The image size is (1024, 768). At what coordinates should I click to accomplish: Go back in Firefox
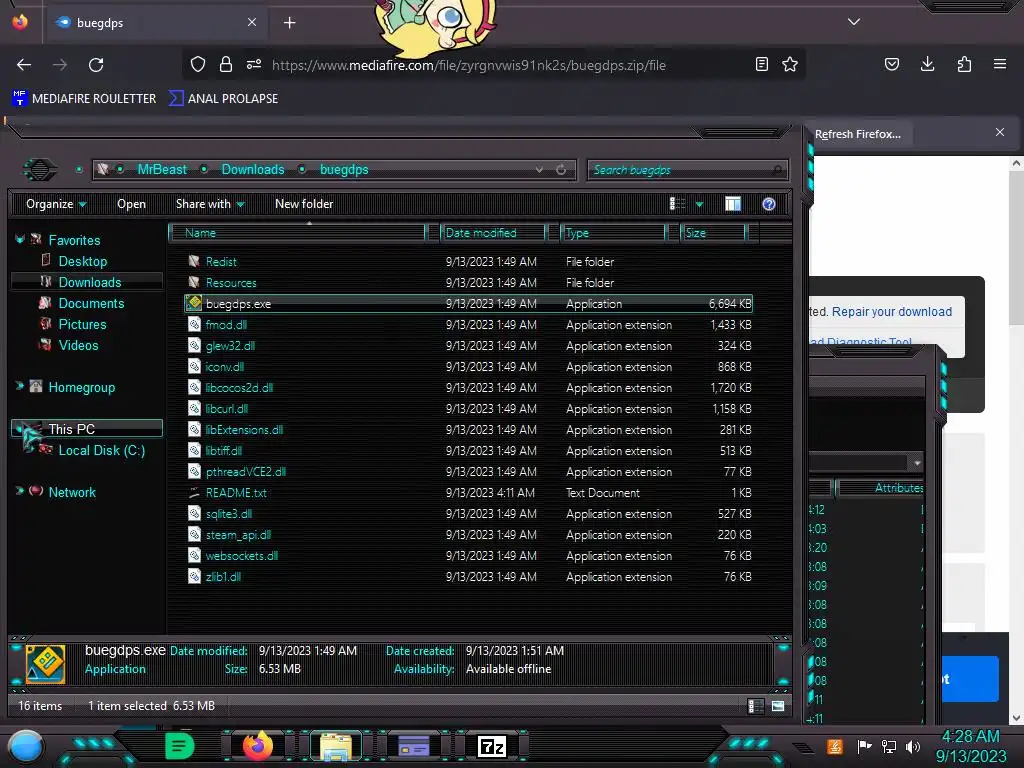click(x=24, y=65)
